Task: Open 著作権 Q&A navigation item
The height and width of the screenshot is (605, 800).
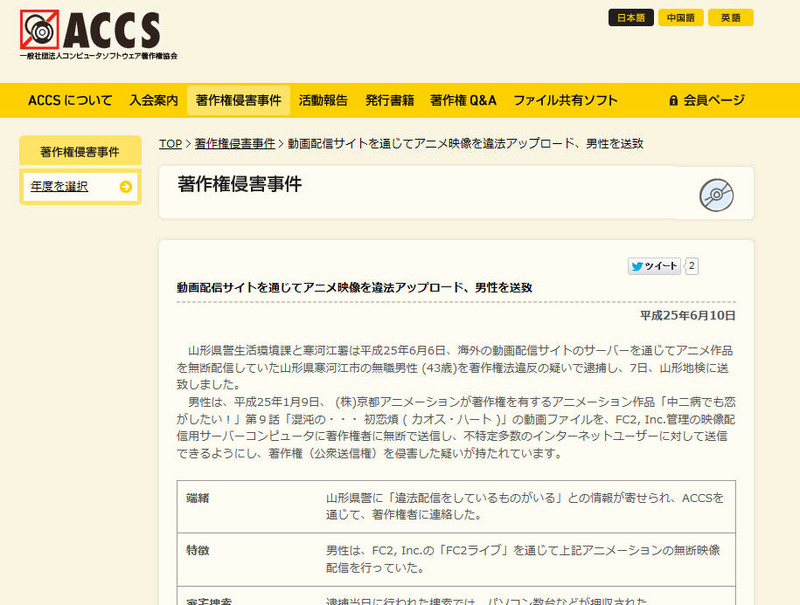Action: pos(463,100)
